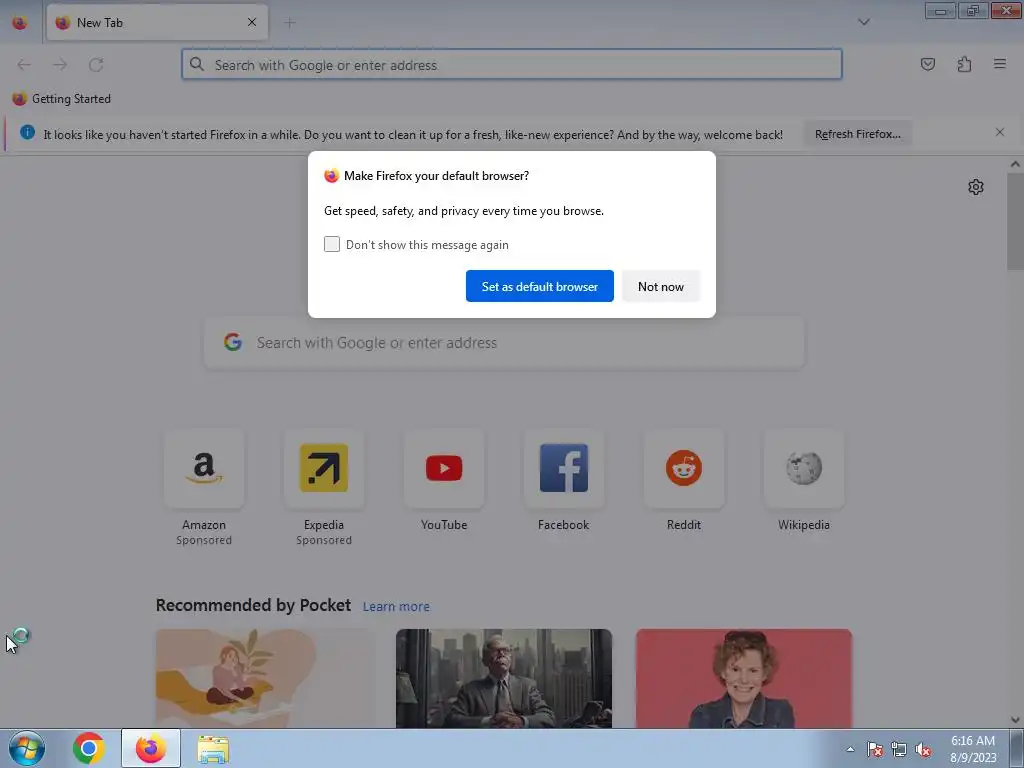Click the Show desktop strip at the taskbar end
Screen dimensions: 1024x768
click(x=1017, y=748)
